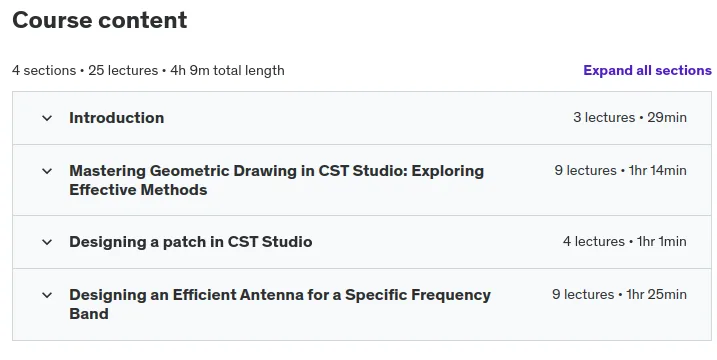The height and width of the screenshot is (360, 717).
Task: Click the 9 lectures • 1hr 25min label
Action: point(619,295)
